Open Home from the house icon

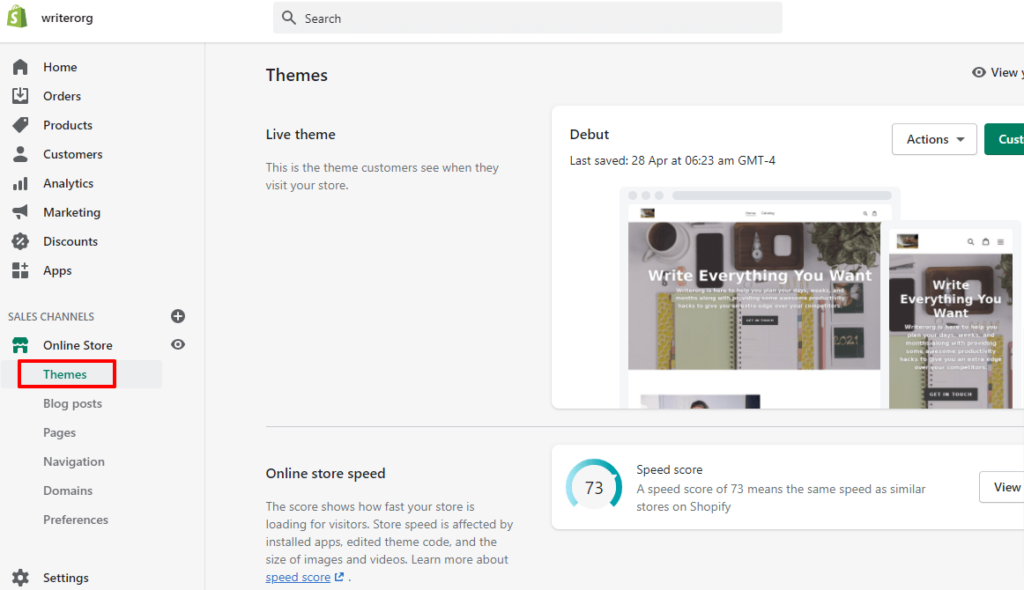[20, 67]
